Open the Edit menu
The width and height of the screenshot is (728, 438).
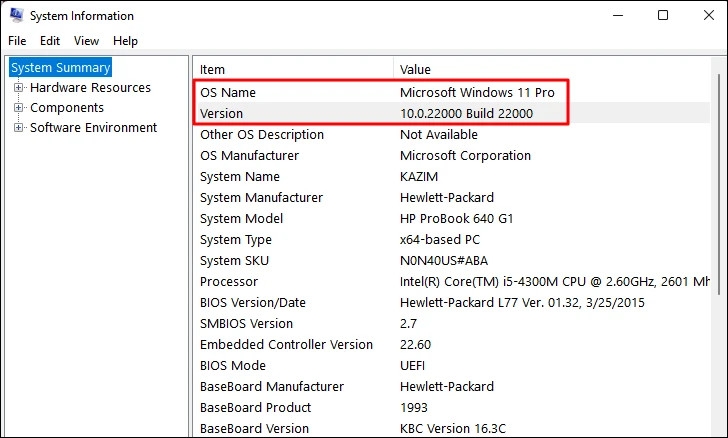(x=50, y=41)
